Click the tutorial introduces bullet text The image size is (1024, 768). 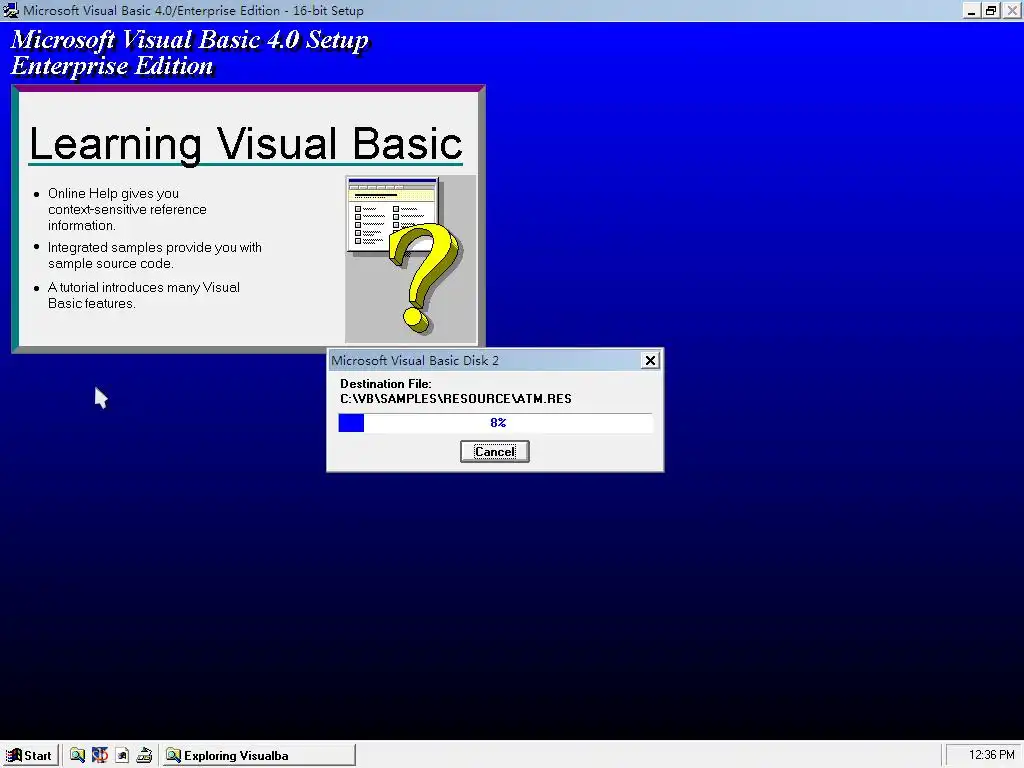(144, 295)
